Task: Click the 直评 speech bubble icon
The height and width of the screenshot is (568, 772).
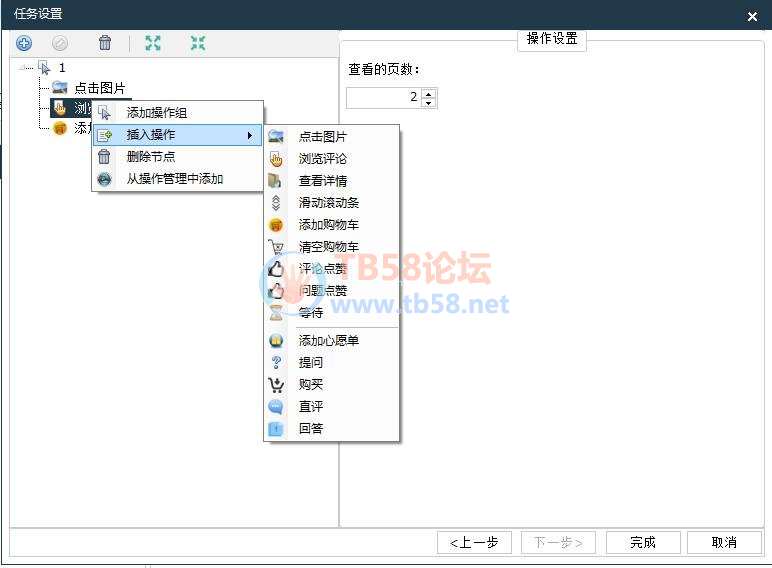Action: tap(276, 407)
